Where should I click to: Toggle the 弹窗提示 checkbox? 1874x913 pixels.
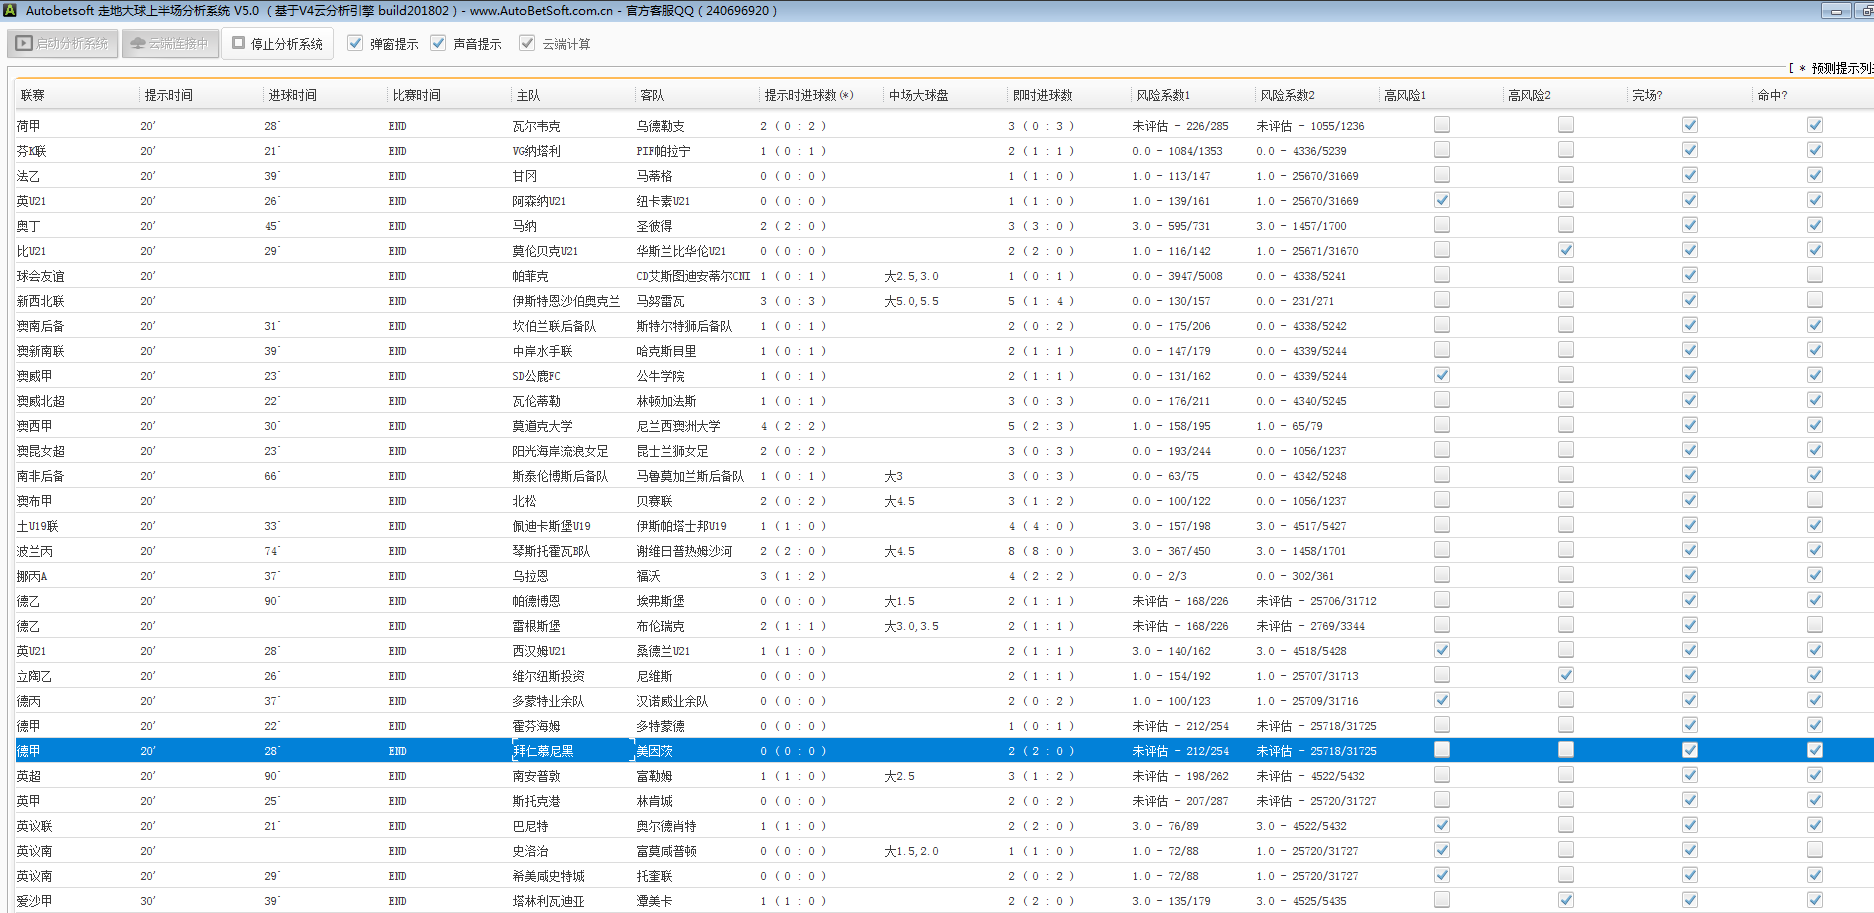click(355, 43)
